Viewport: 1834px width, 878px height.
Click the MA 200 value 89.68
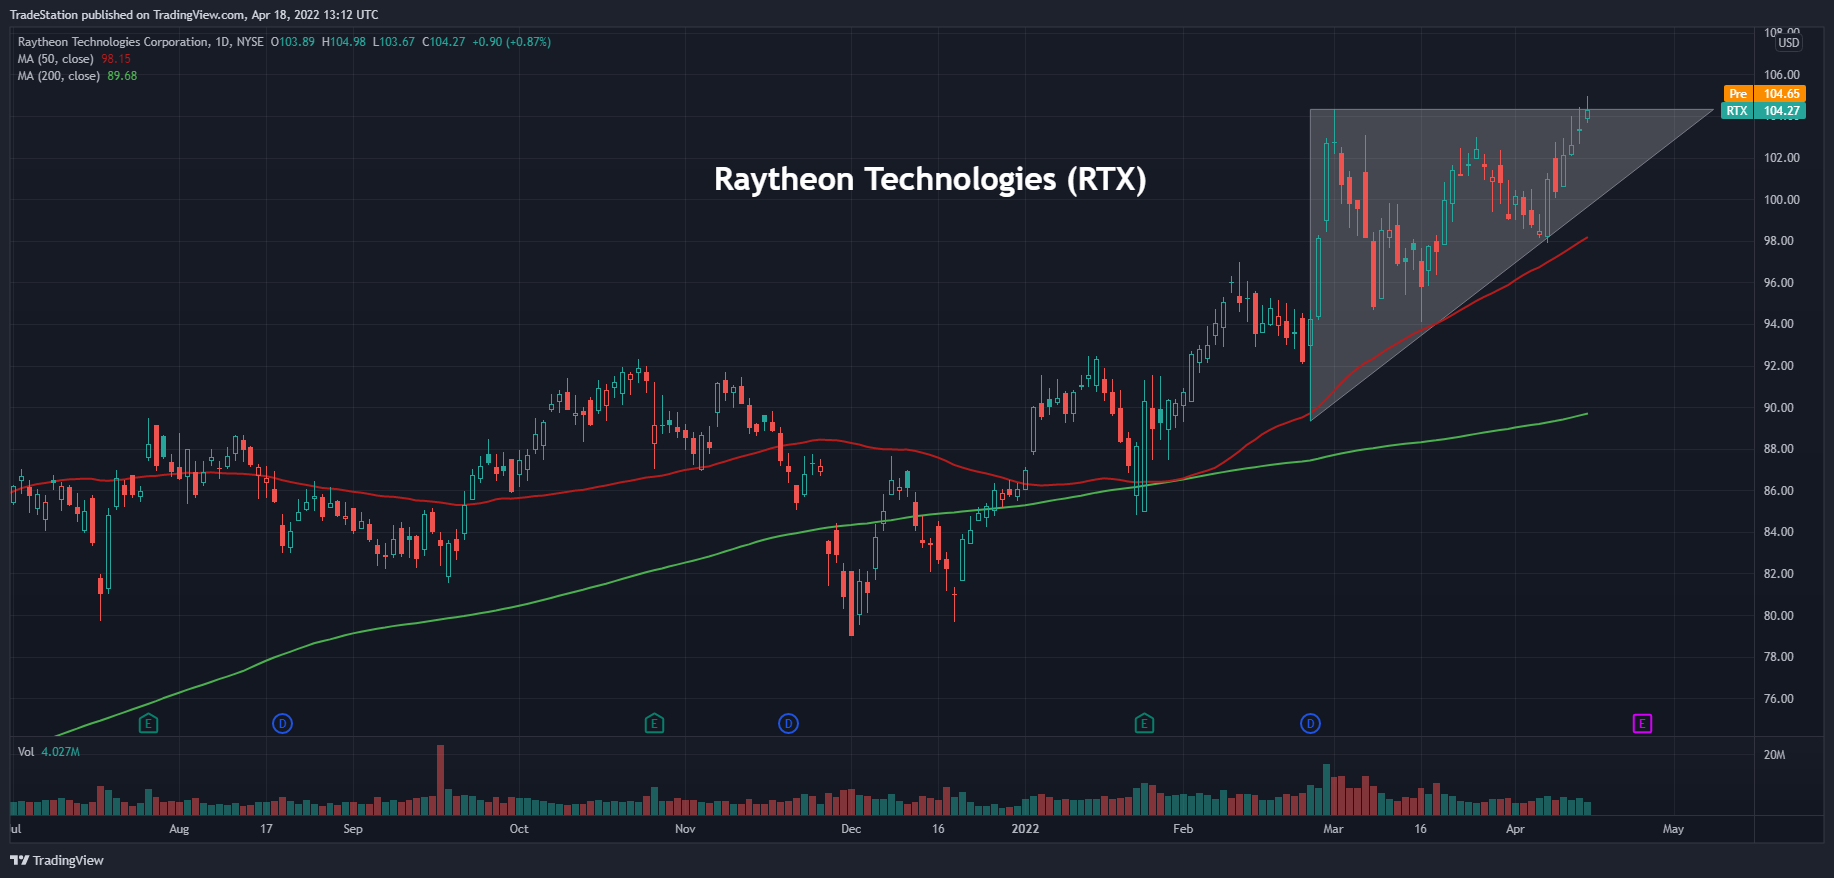point(122,76)
